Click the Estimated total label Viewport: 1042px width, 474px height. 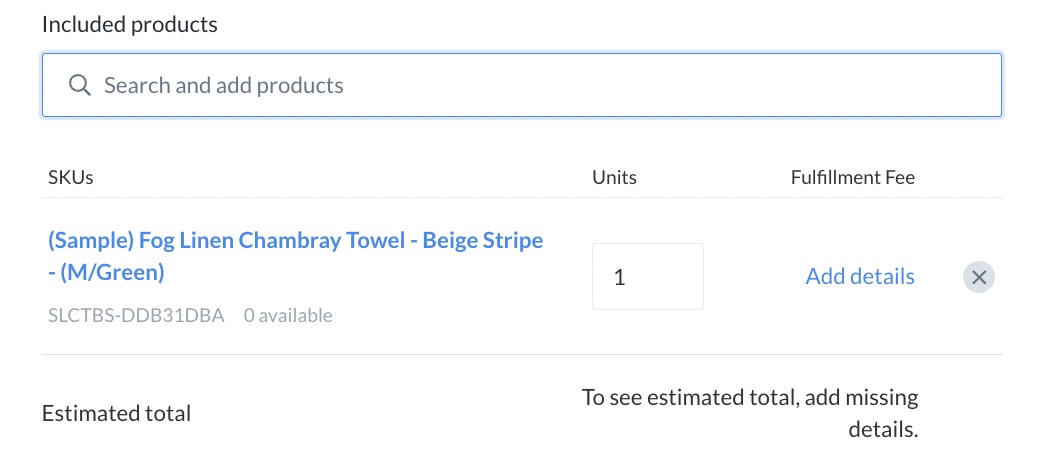click(x=116, y=414)
